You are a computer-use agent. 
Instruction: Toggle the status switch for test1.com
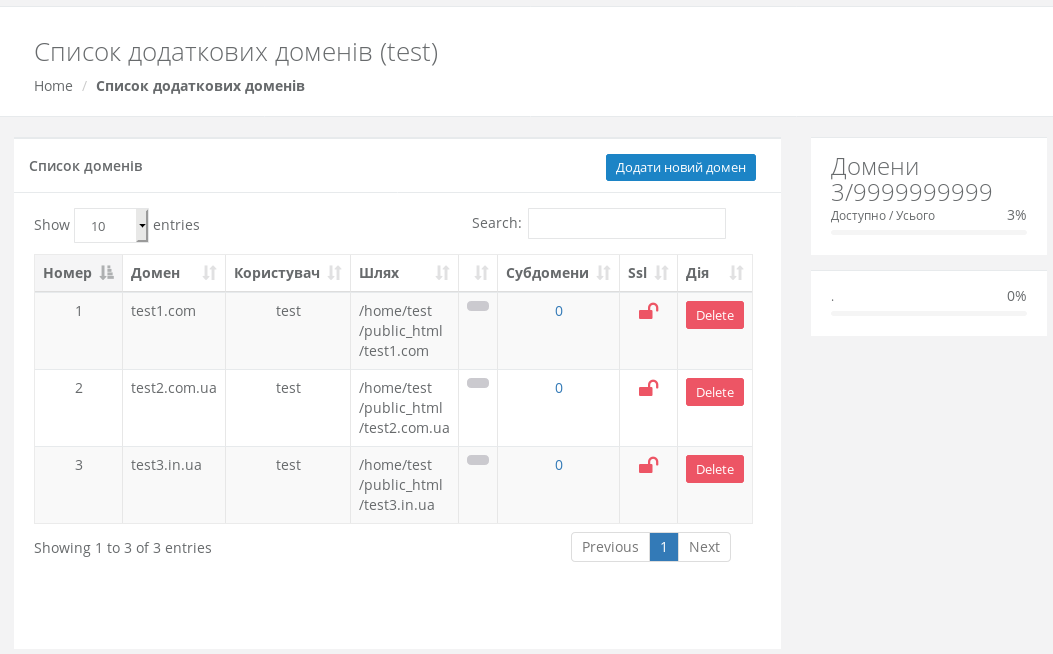[478, 306]
